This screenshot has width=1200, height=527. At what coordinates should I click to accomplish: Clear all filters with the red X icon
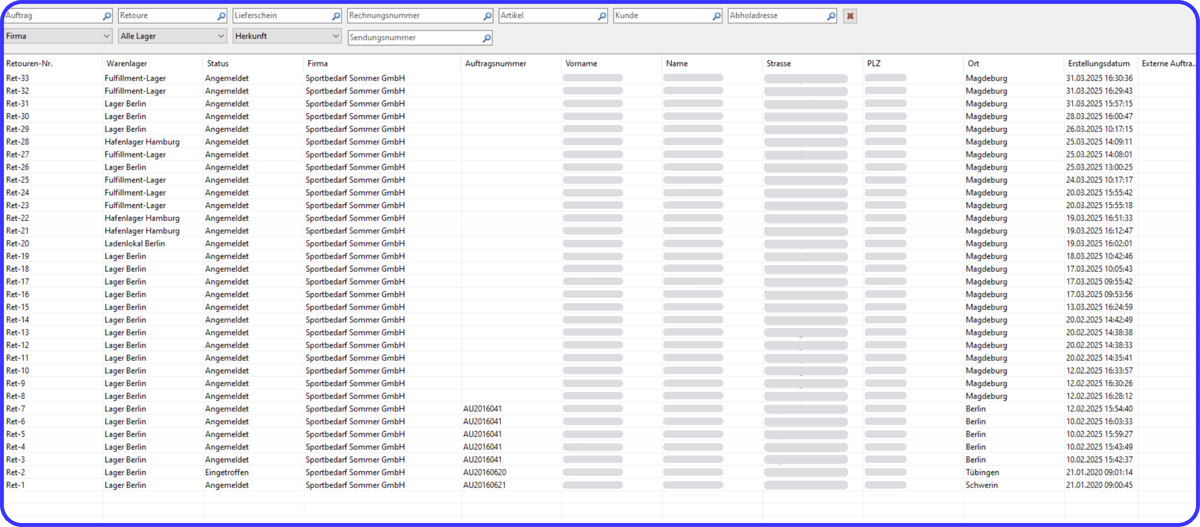[850, 17]
